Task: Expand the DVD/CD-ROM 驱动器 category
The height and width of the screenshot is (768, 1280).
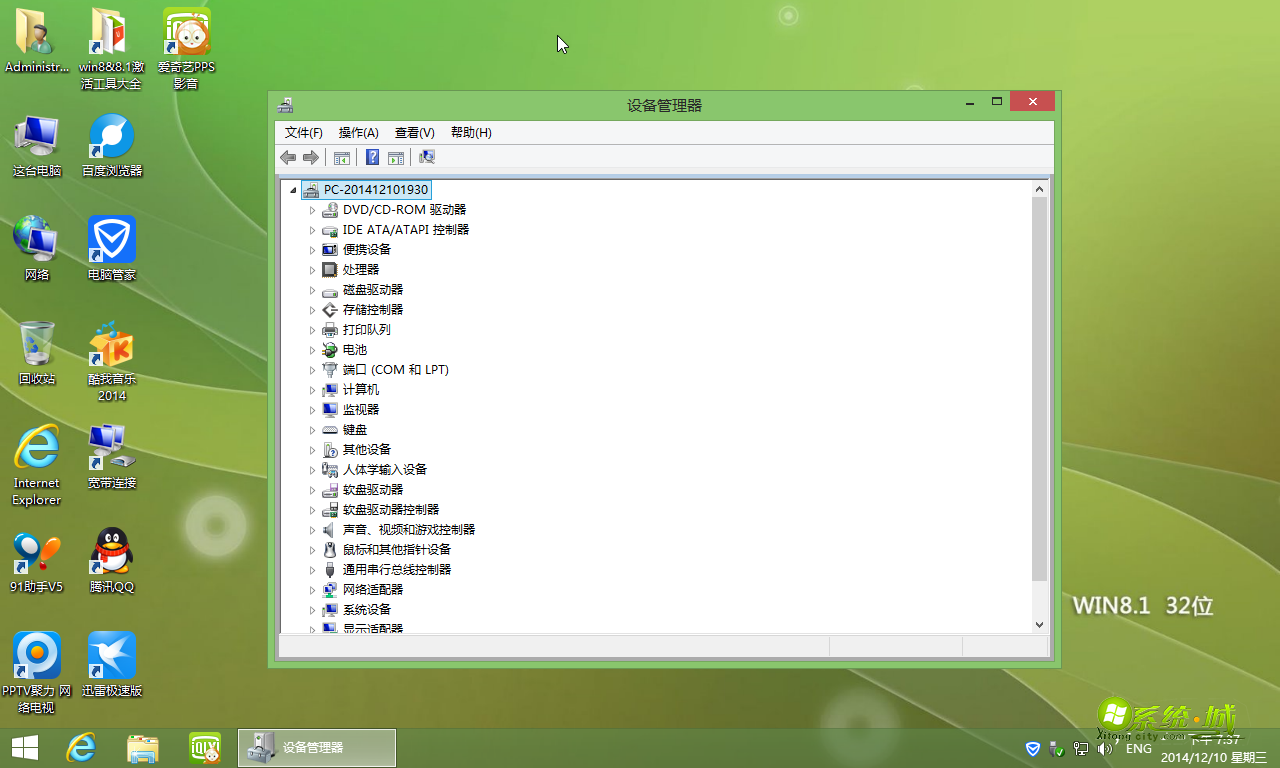Action: 313,209
